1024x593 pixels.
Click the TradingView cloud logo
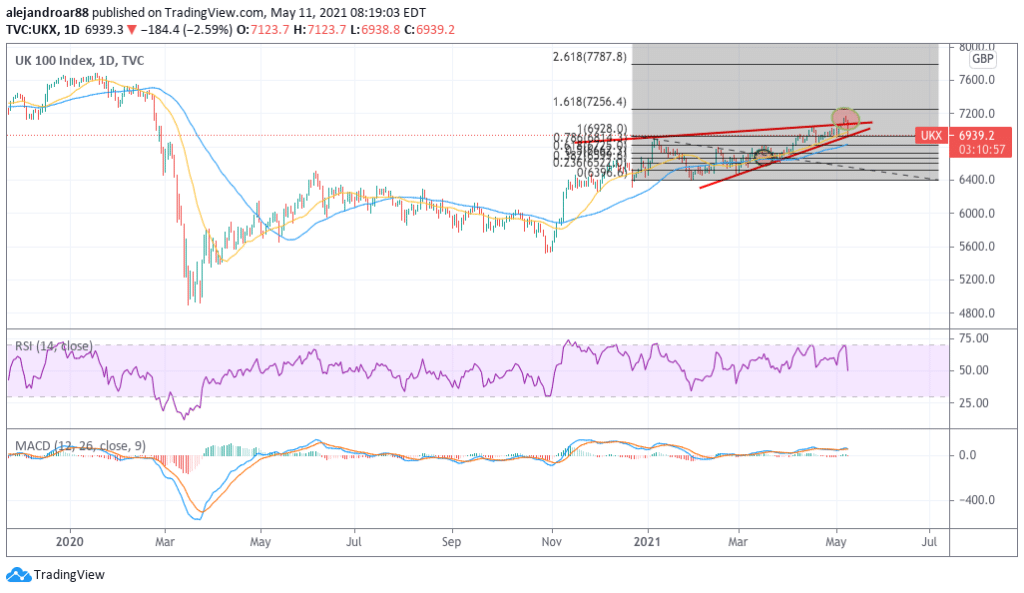pos(17,575)
